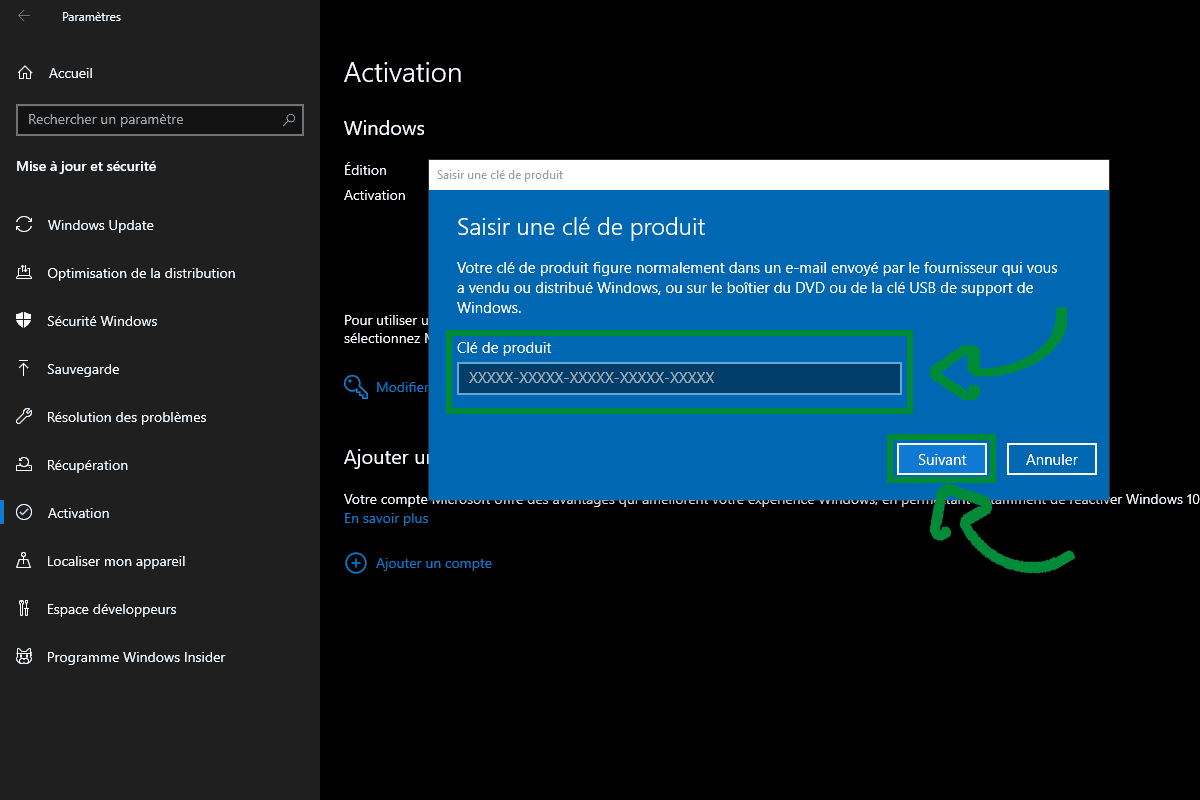Image resolution: width=1200 pixels, height=800 pixels.
Task: Open the Accueil home icon
Action: click(x=25, y=73)
